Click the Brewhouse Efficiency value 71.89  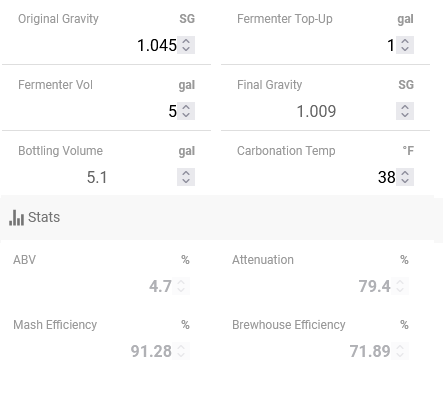click(x=370, y=351)
